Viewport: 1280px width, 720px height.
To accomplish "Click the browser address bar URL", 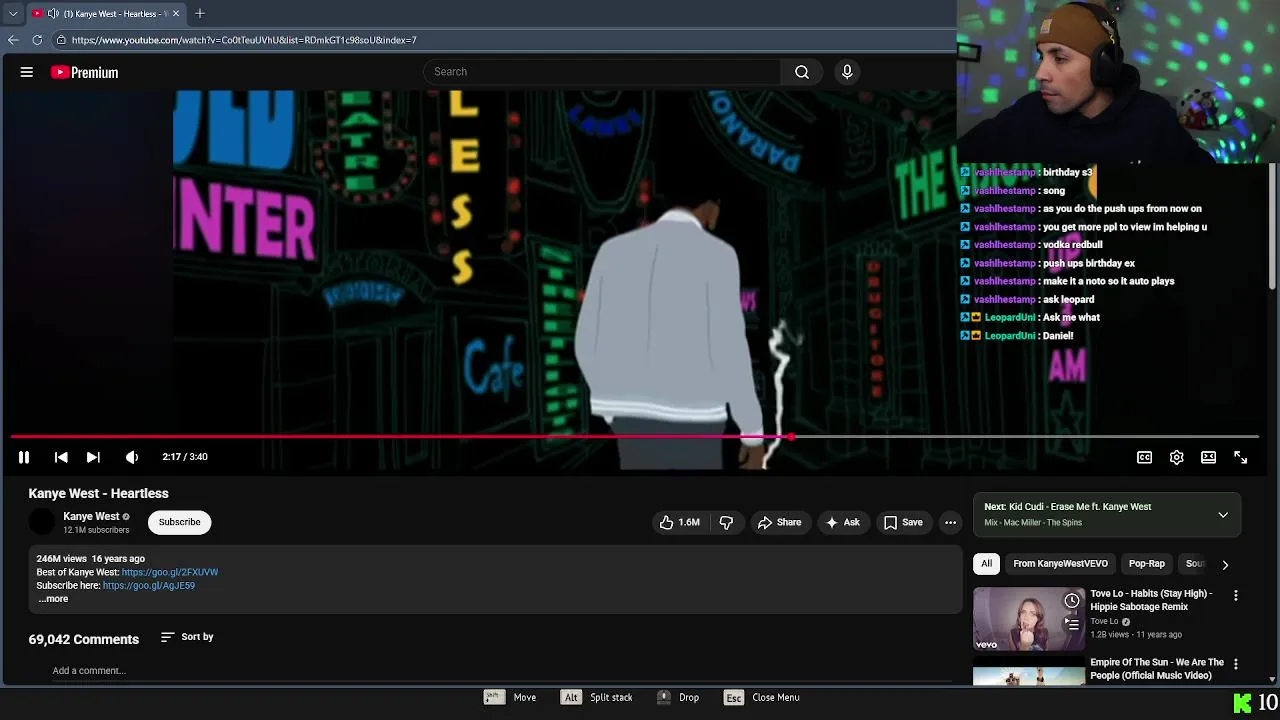I will click(x=244, y=40).
